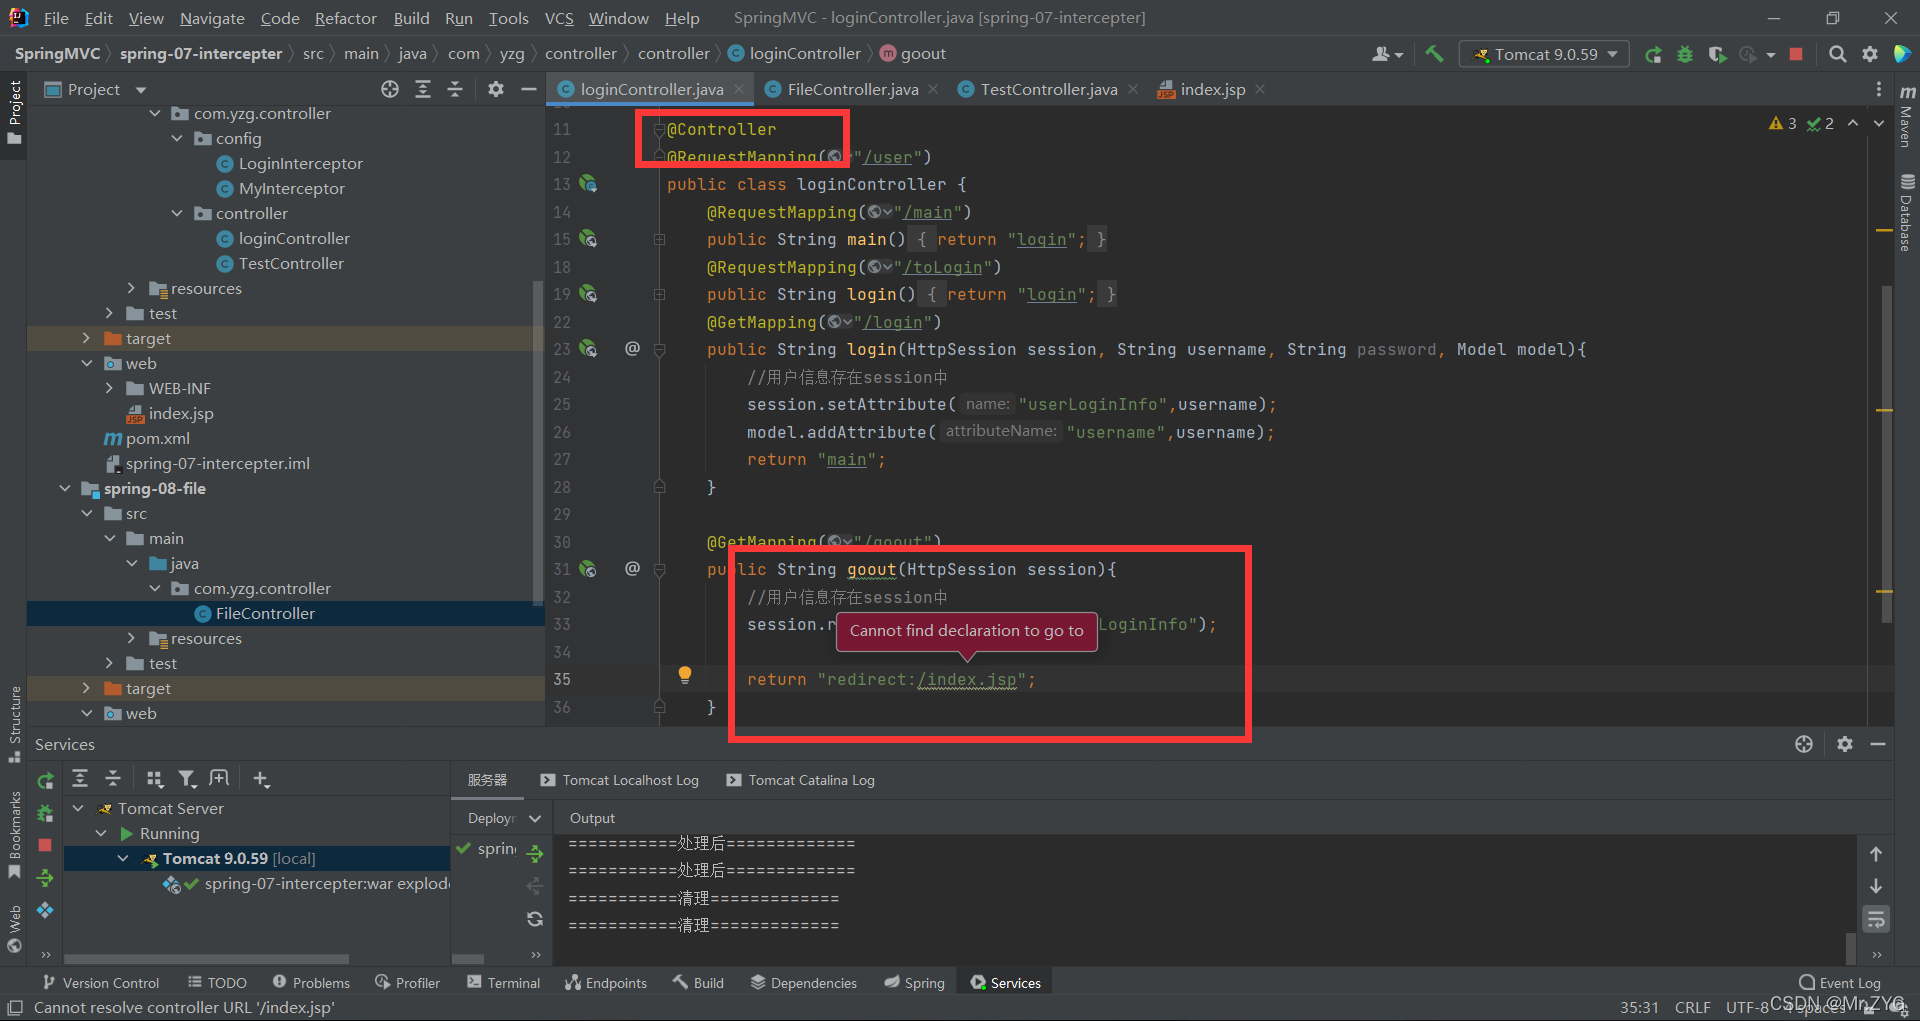Viewport: 1920px width, 1021px height.
Task: Open the Version Control tool window
Action: click(100, 983)
